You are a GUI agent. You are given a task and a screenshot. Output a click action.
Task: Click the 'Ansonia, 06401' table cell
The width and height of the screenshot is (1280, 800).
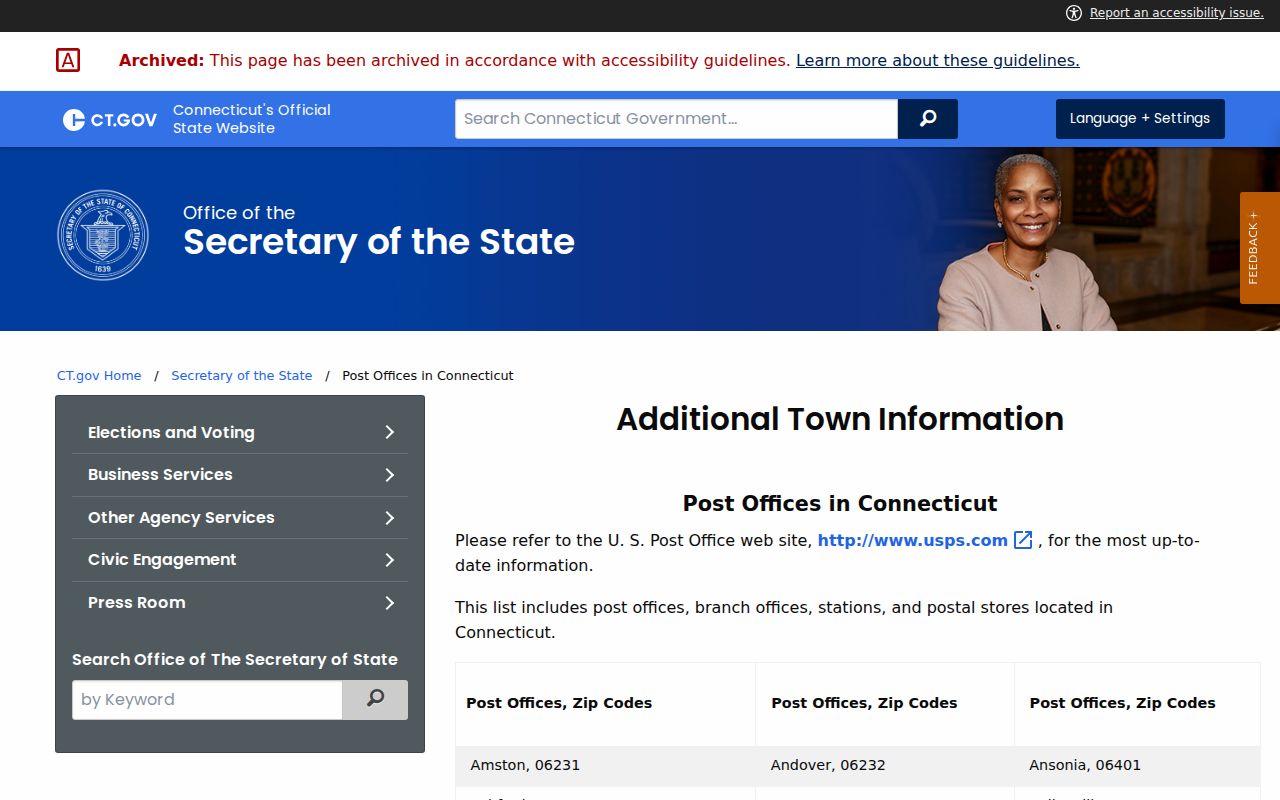[1137, 765]
